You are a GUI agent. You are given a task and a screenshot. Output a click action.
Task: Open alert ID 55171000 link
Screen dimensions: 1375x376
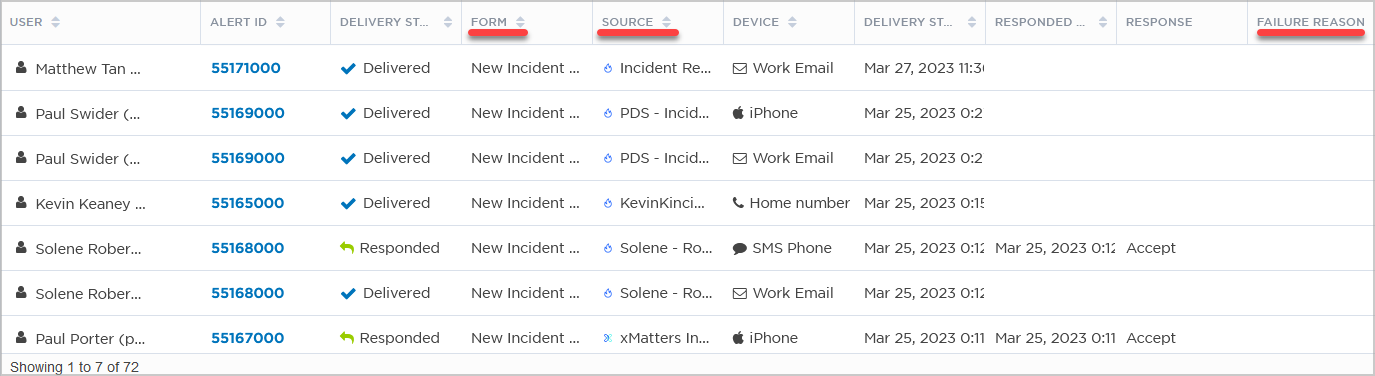pyautogui.click(x=246, y=68)
